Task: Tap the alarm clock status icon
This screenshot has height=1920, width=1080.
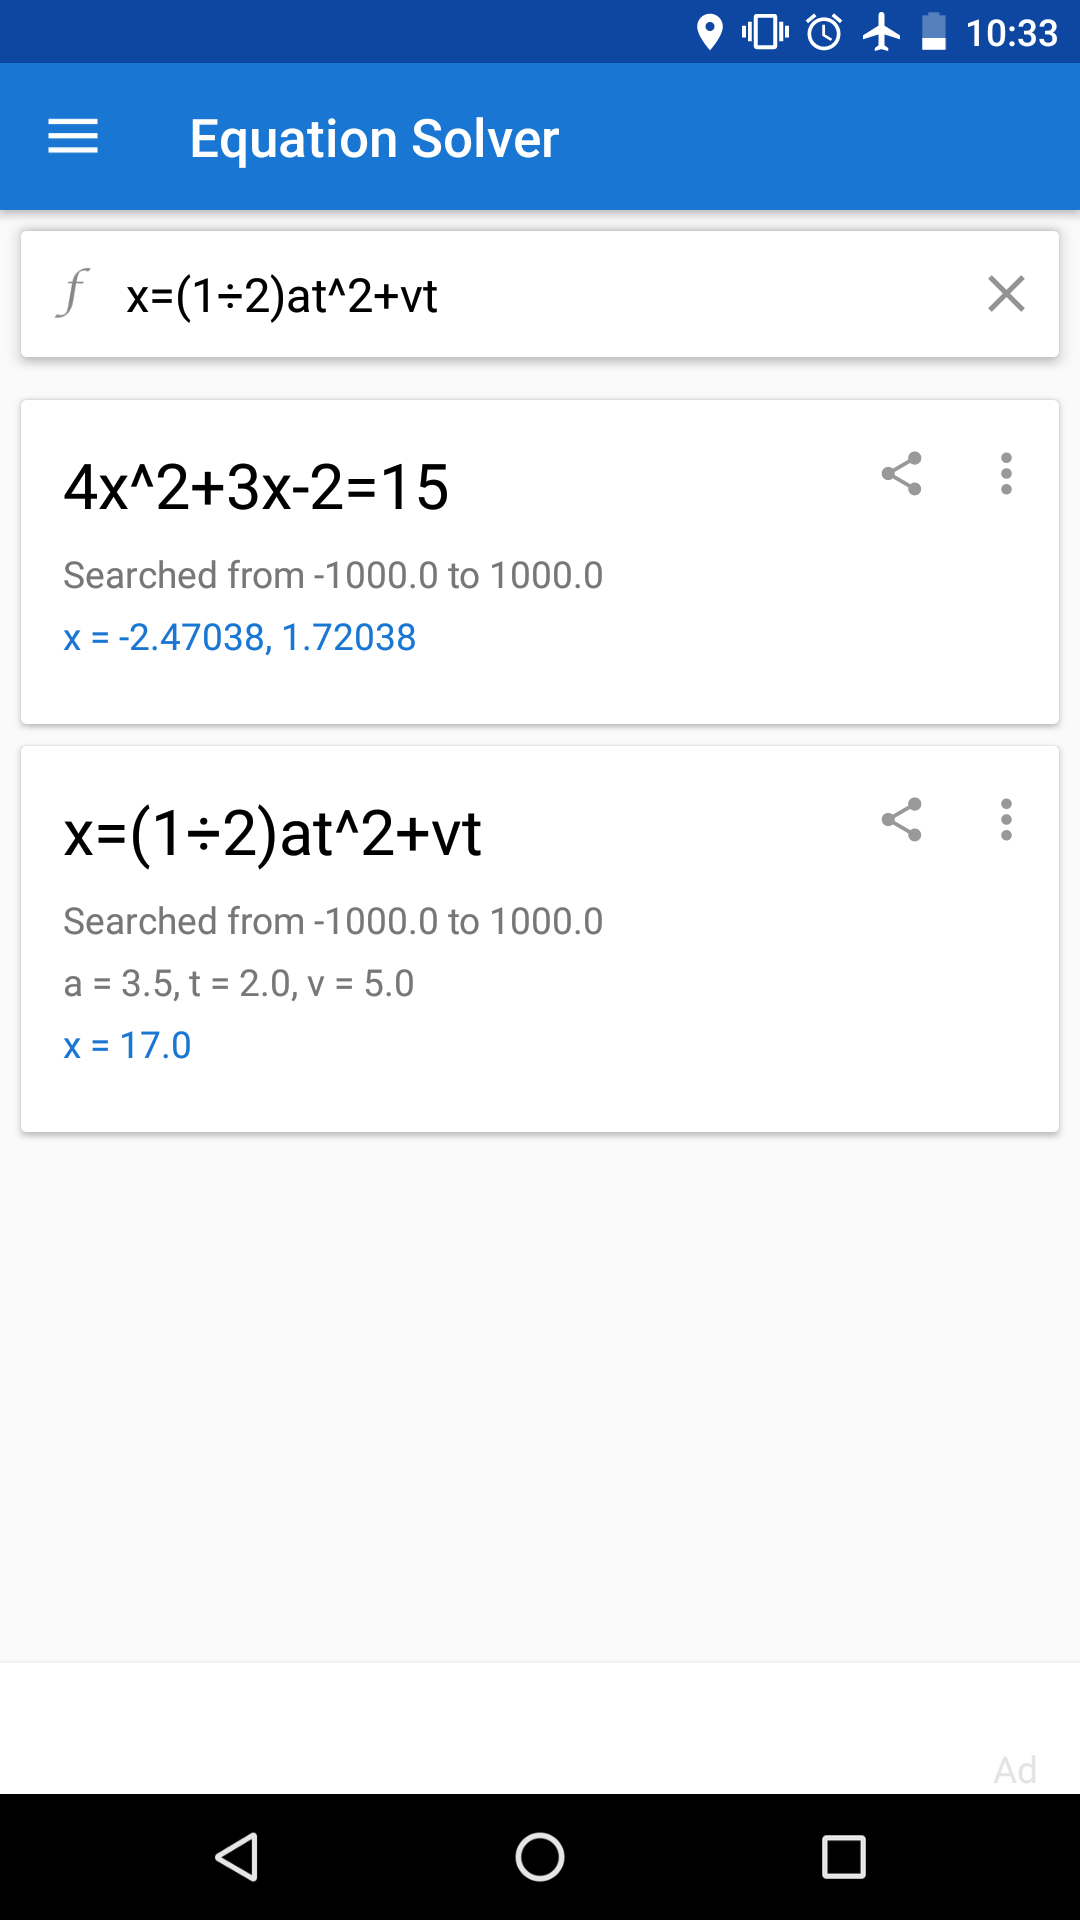Action: point(824,32)
